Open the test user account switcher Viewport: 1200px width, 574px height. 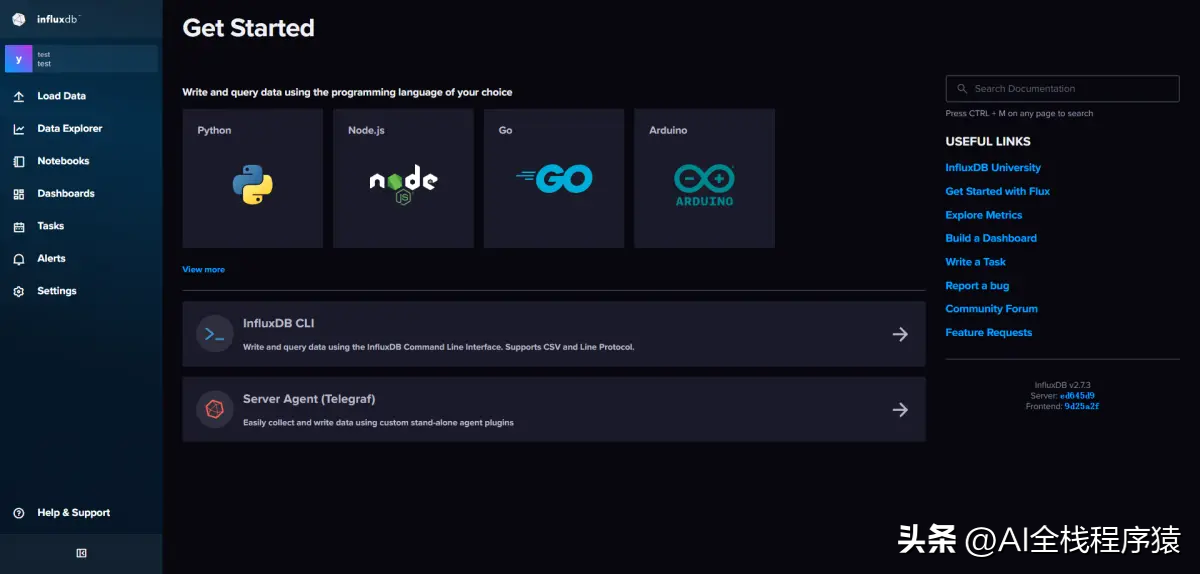[81, 59]
